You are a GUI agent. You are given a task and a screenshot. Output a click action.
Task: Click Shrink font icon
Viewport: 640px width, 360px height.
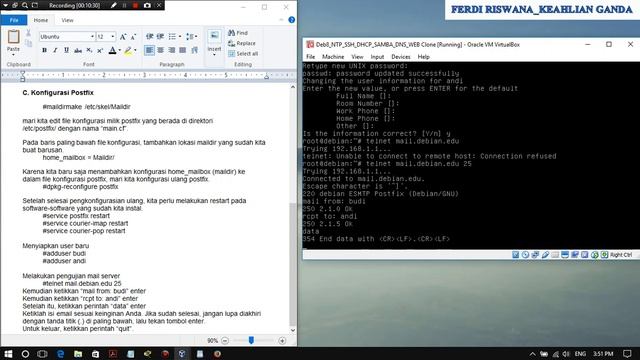pos(133,37)
